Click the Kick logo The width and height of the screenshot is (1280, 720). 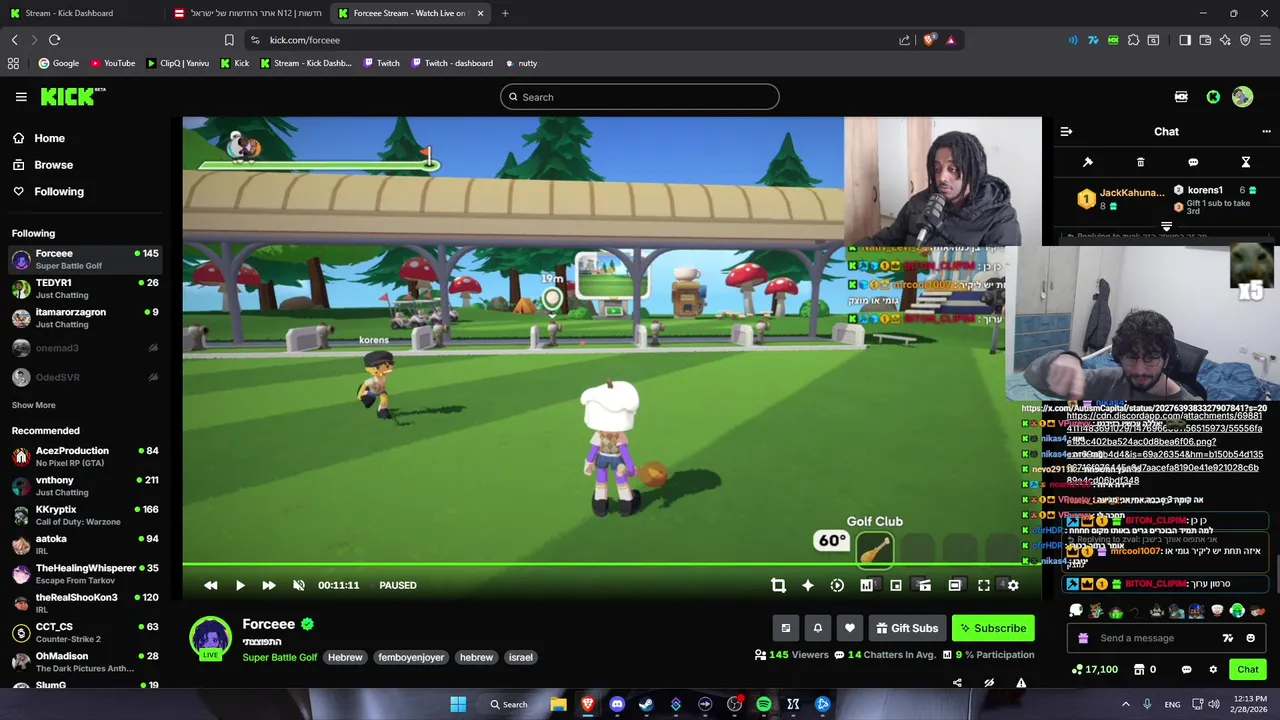pos(72,96)
